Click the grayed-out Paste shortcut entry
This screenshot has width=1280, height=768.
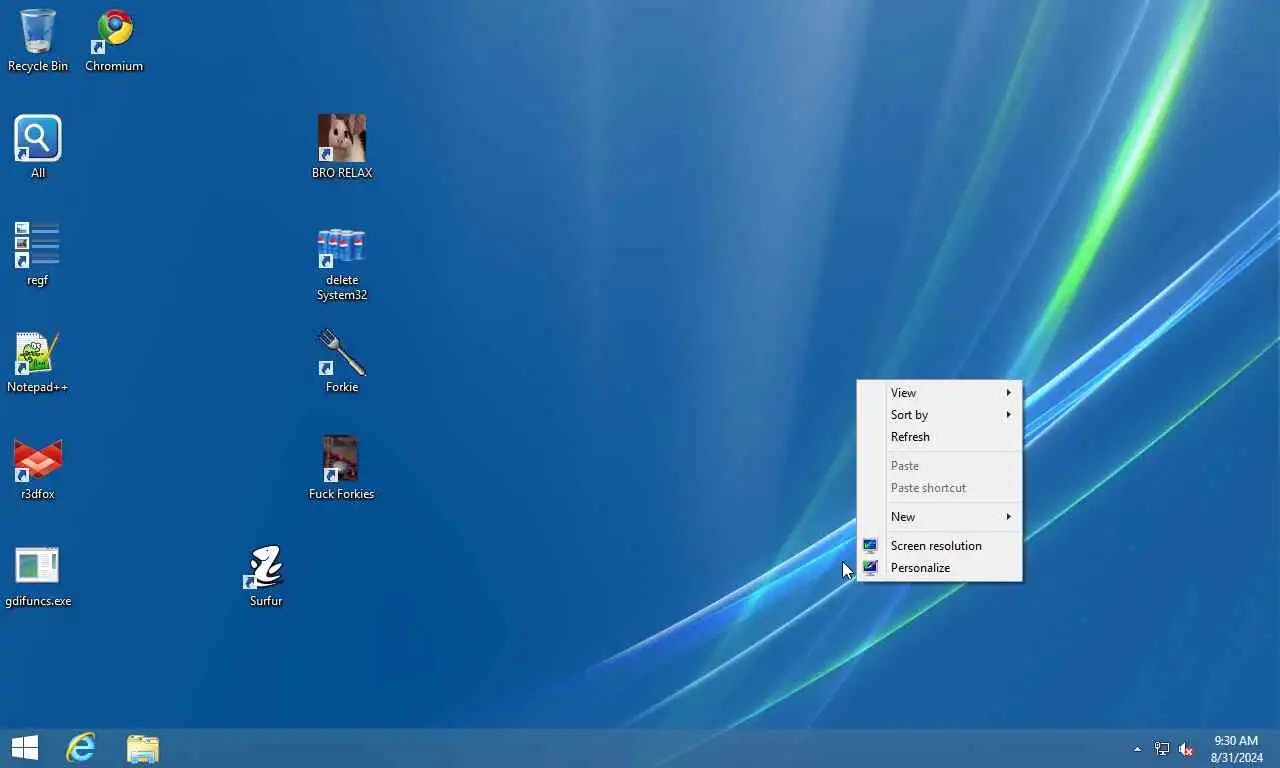click(x=940, y=488)
